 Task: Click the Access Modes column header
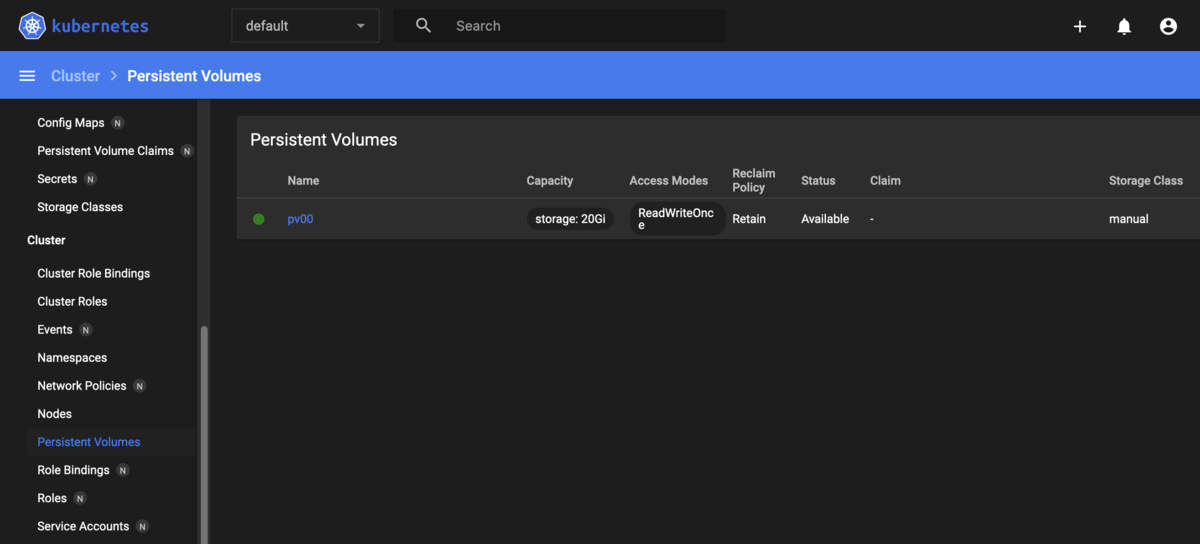coord(669,181)
